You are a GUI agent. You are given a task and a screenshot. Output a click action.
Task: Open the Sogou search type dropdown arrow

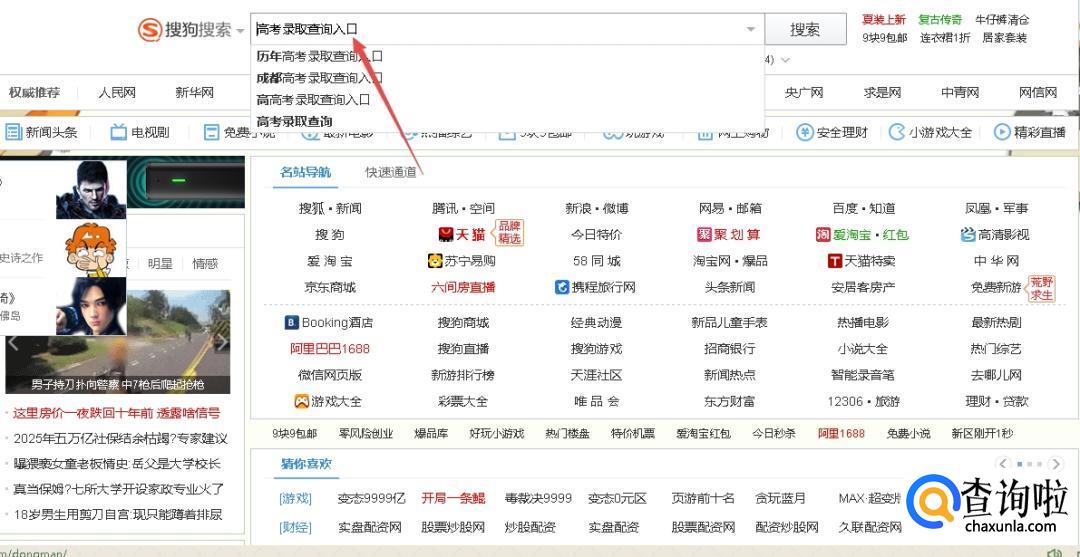click(240, 31)
